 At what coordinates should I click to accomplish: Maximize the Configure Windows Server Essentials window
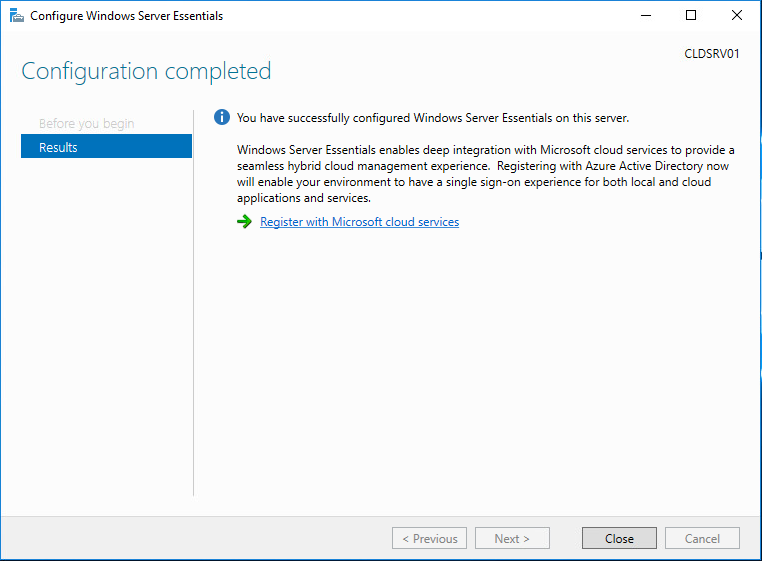click(691, 16)
